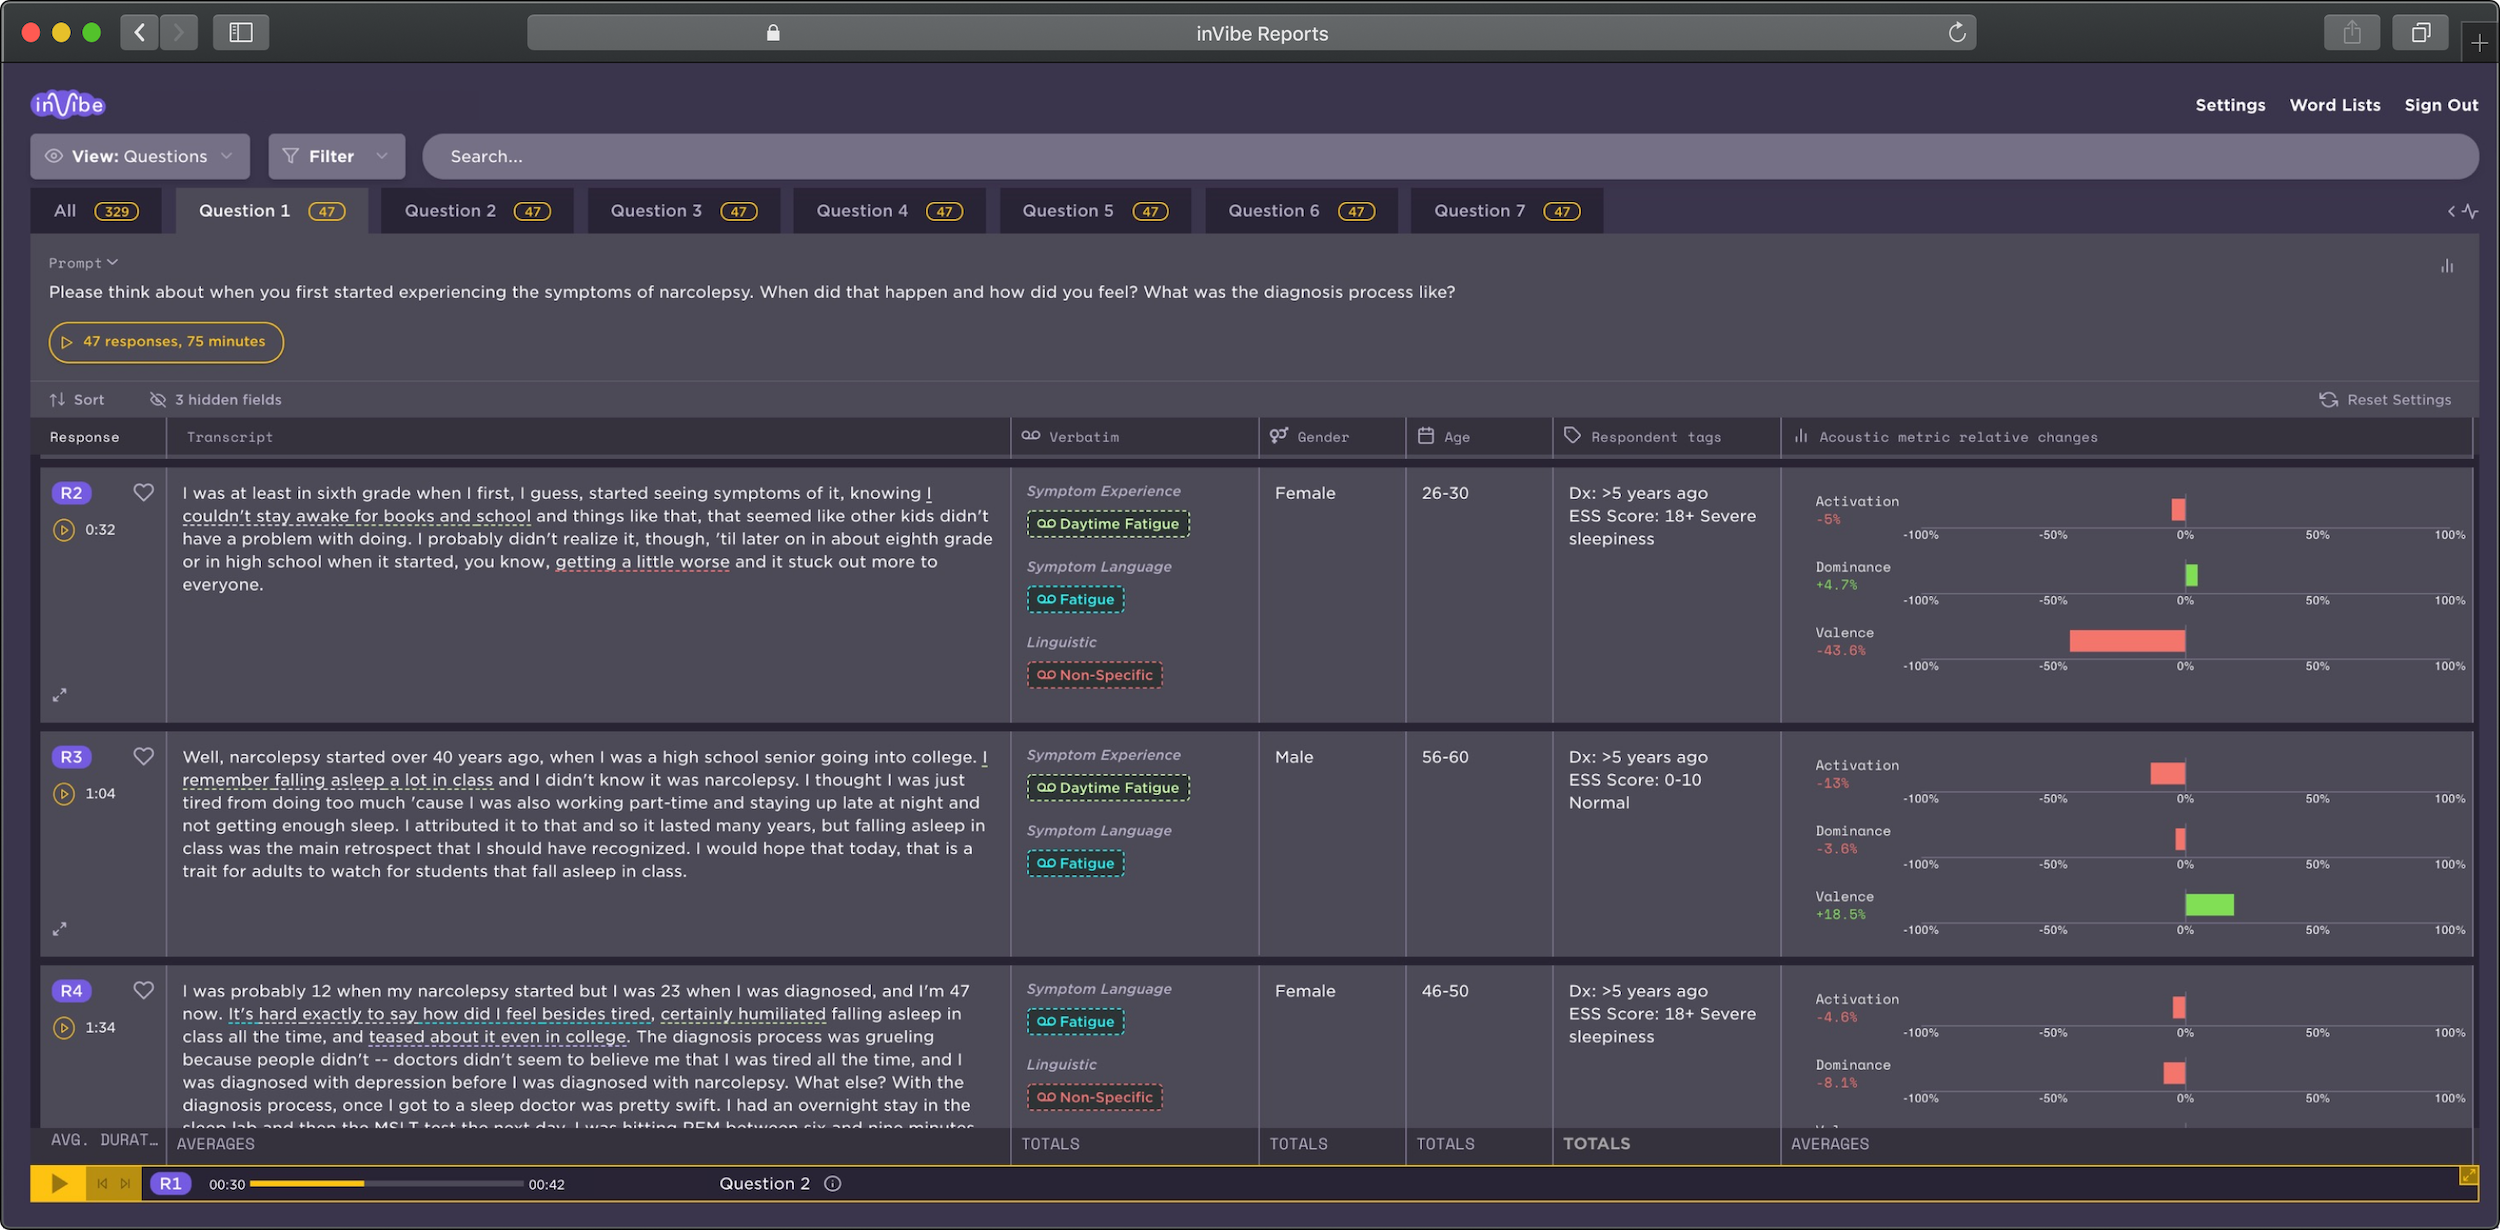Switch to the Question 2 tab
The image size is (2500, 1230).
click(477, 211)
